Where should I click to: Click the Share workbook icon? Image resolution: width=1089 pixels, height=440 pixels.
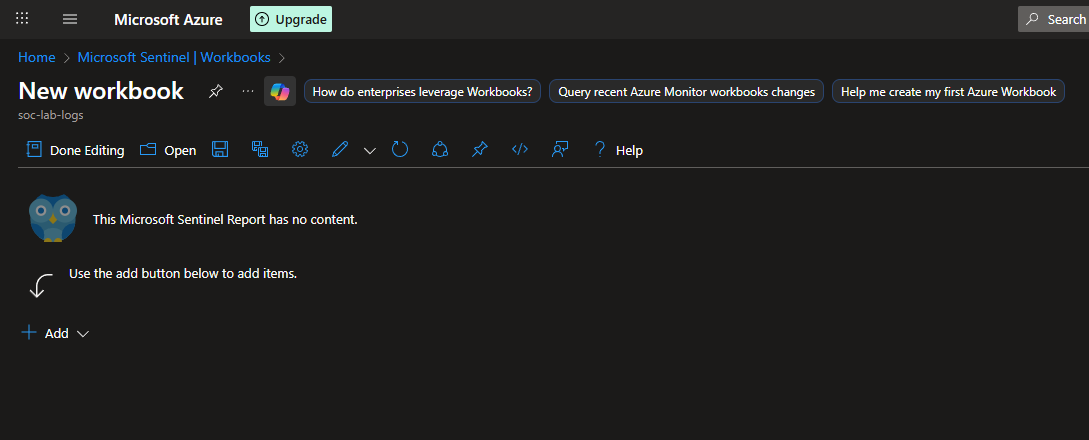(x=439, y=150)
